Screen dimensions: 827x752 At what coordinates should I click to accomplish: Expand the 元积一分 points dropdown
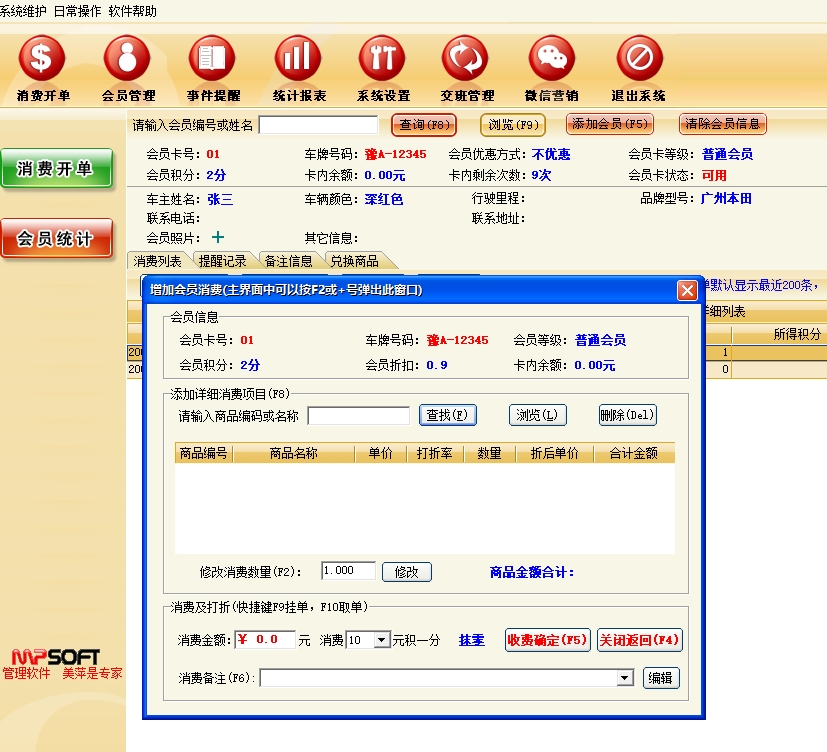[382, 640]
